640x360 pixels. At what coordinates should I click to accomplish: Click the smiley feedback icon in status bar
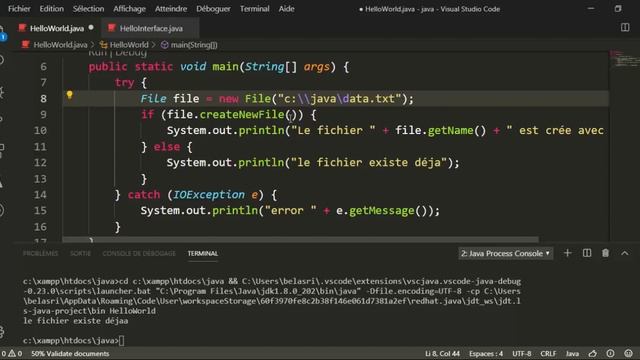coord(628,353)
